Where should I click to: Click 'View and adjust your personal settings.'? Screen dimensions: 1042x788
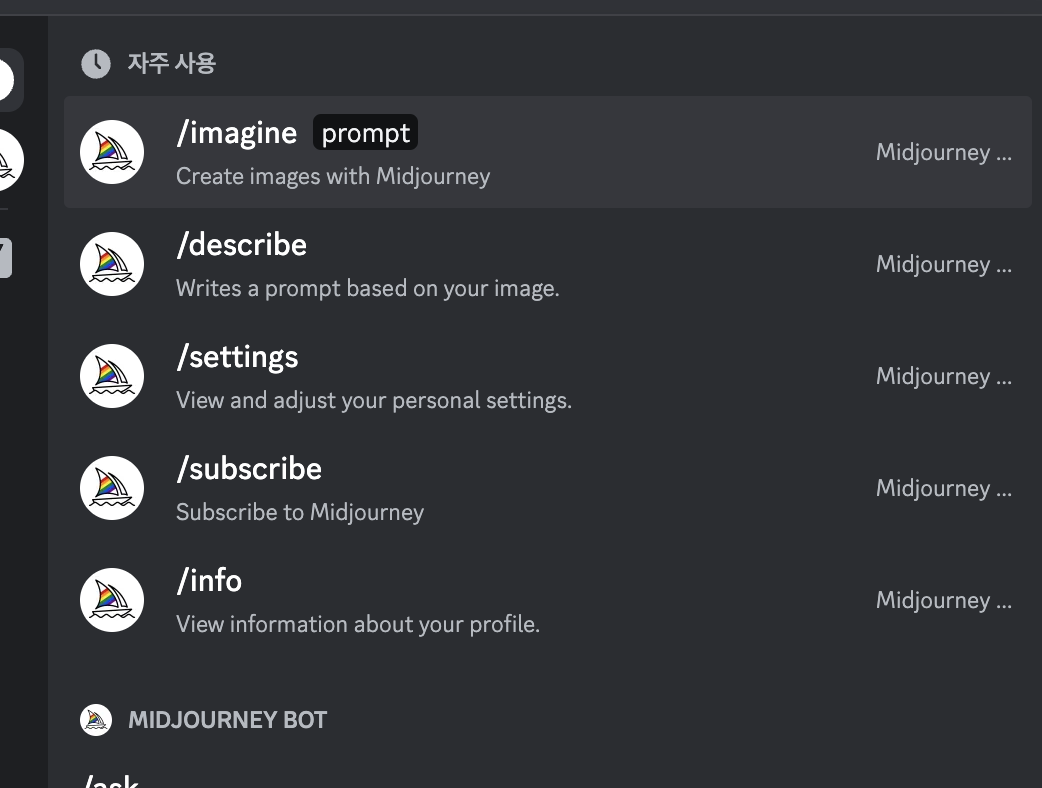click(x=373, y=400)
